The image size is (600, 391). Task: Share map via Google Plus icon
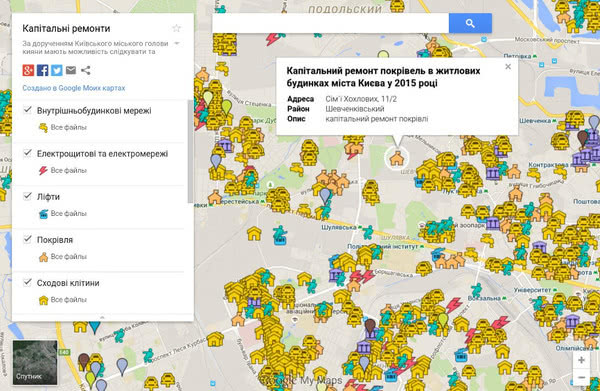pyautogui.click(x=28, y=70)
